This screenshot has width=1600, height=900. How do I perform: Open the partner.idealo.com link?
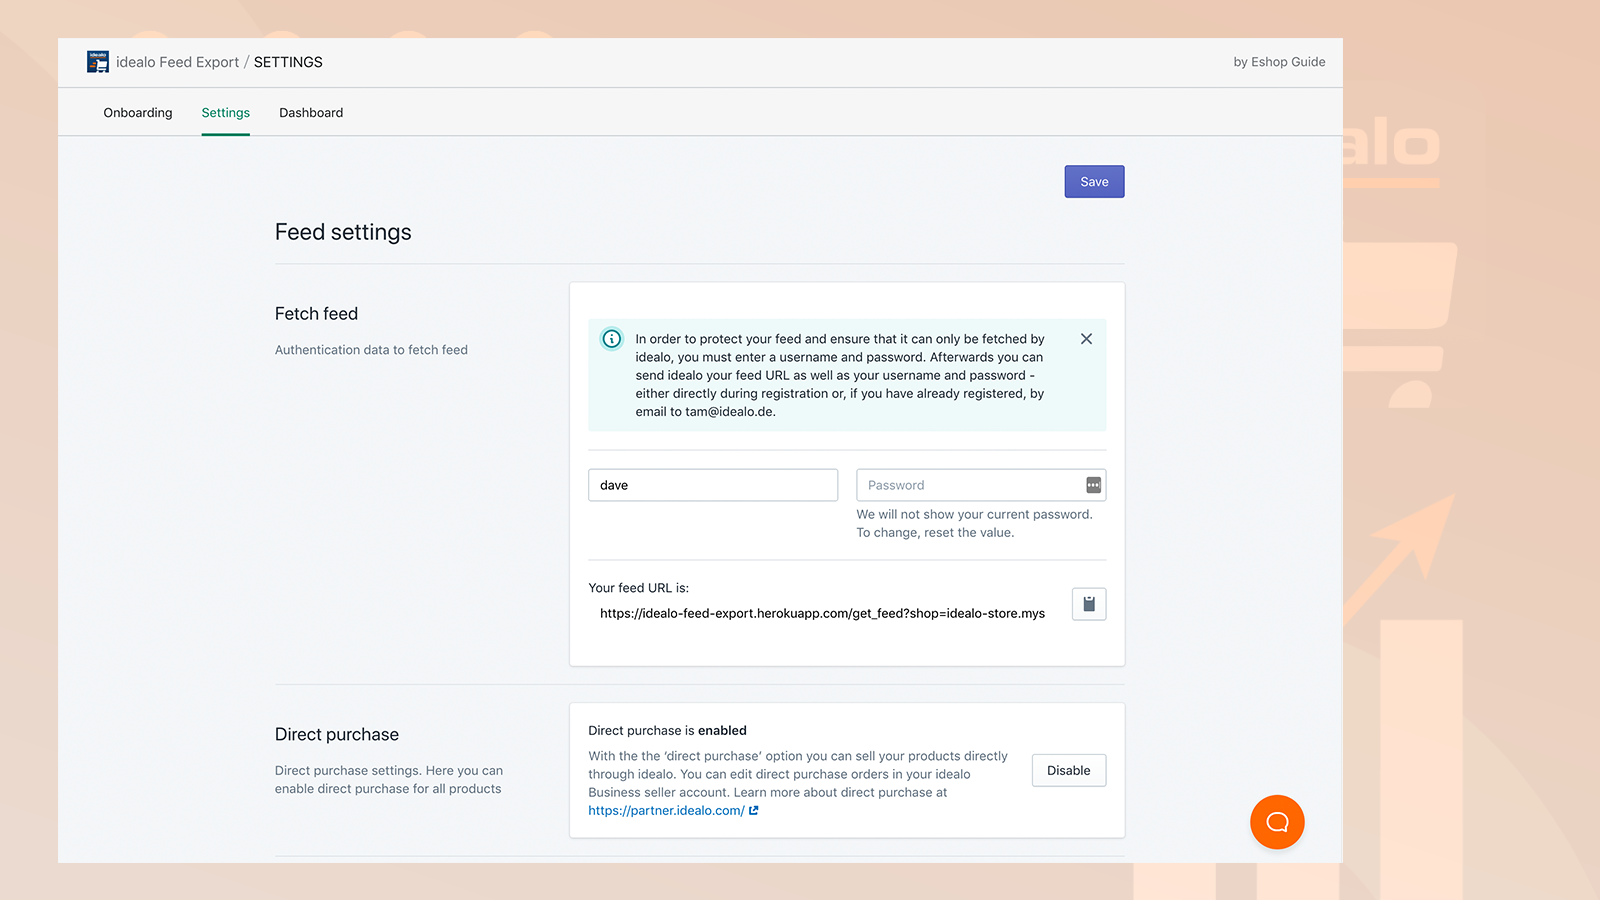[x=666, y=811]
